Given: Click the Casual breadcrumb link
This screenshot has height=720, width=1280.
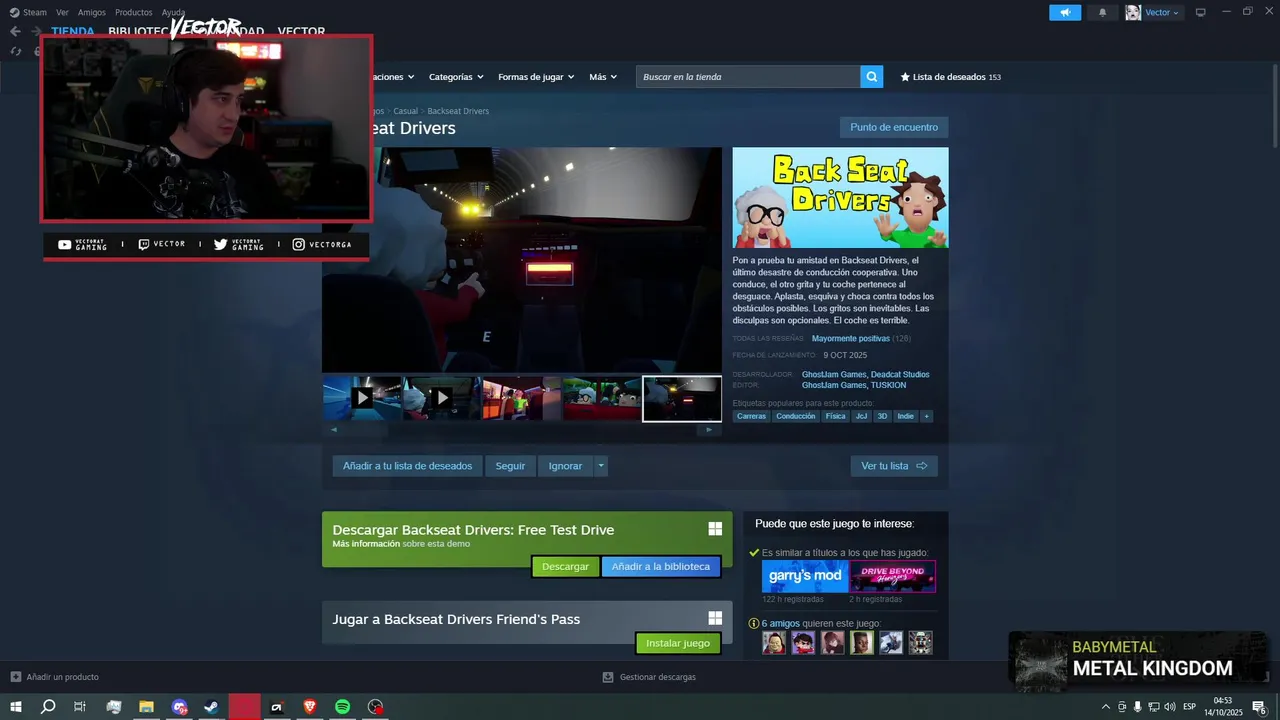Looking at the screenshot, I should pyautogui.click(x=405, y=111).
